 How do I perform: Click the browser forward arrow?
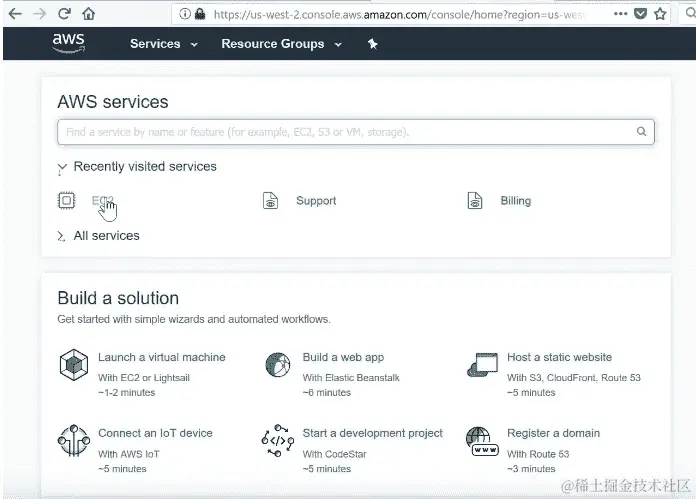click(x=40, y=14)
